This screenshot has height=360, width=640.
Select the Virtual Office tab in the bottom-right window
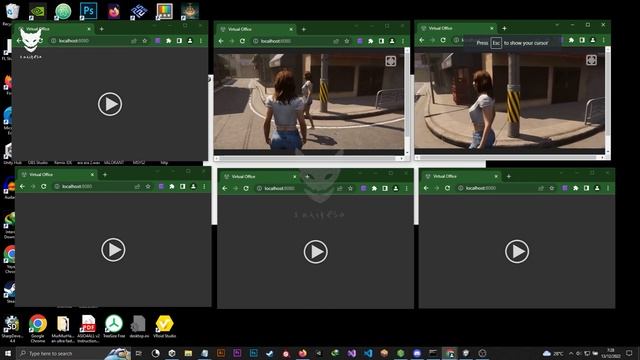(x=461, y=176)
